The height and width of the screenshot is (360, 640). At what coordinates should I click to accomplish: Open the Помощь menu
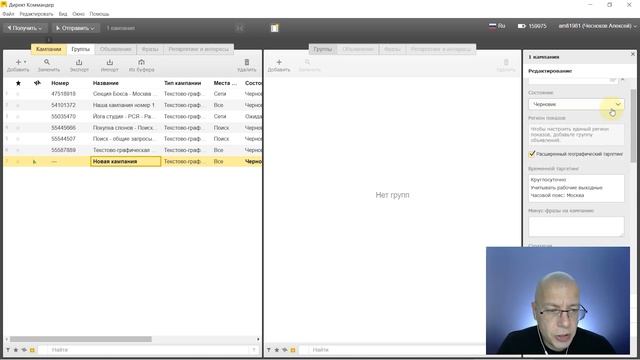tap(99, 14)
